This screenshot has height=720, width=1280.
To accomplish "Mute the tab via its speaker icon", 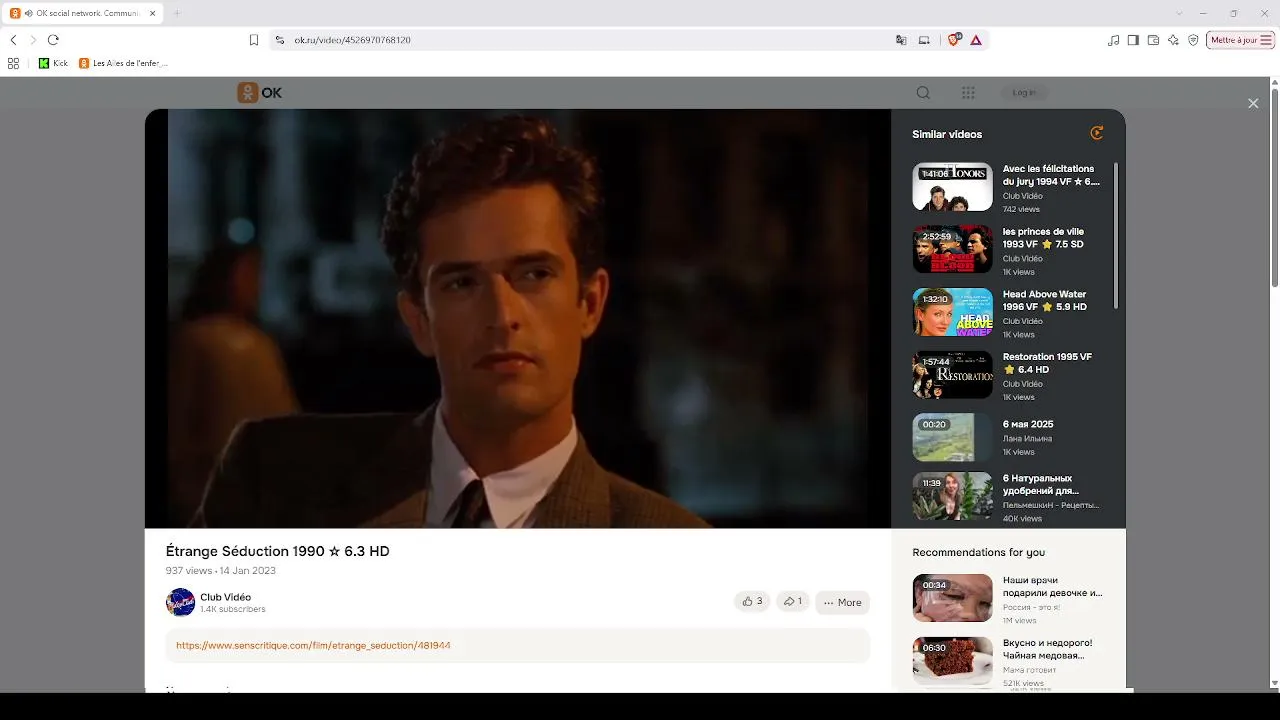I will click(28, 13).
